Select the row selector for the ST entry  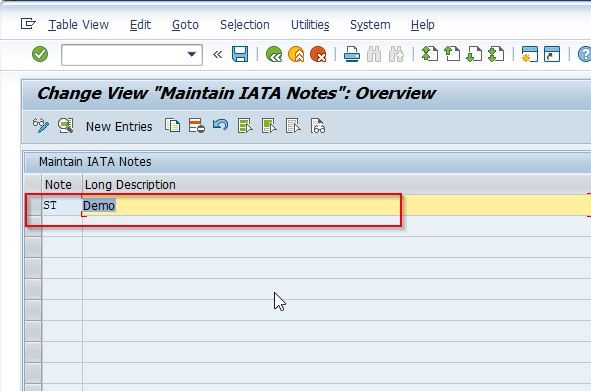click(x=33, y=205)
